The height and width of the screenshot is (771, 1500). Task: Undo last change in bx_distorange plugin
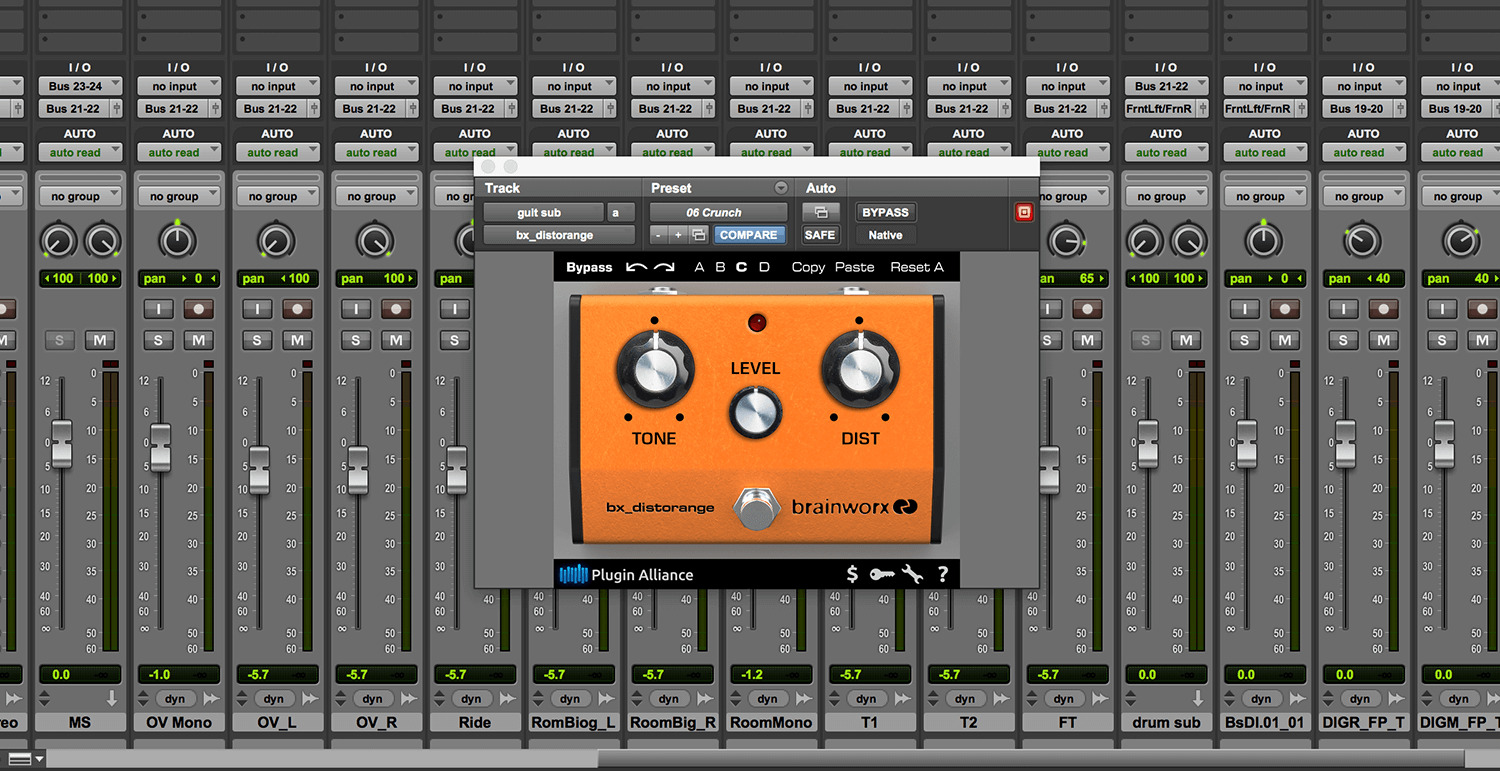[636, 267]
